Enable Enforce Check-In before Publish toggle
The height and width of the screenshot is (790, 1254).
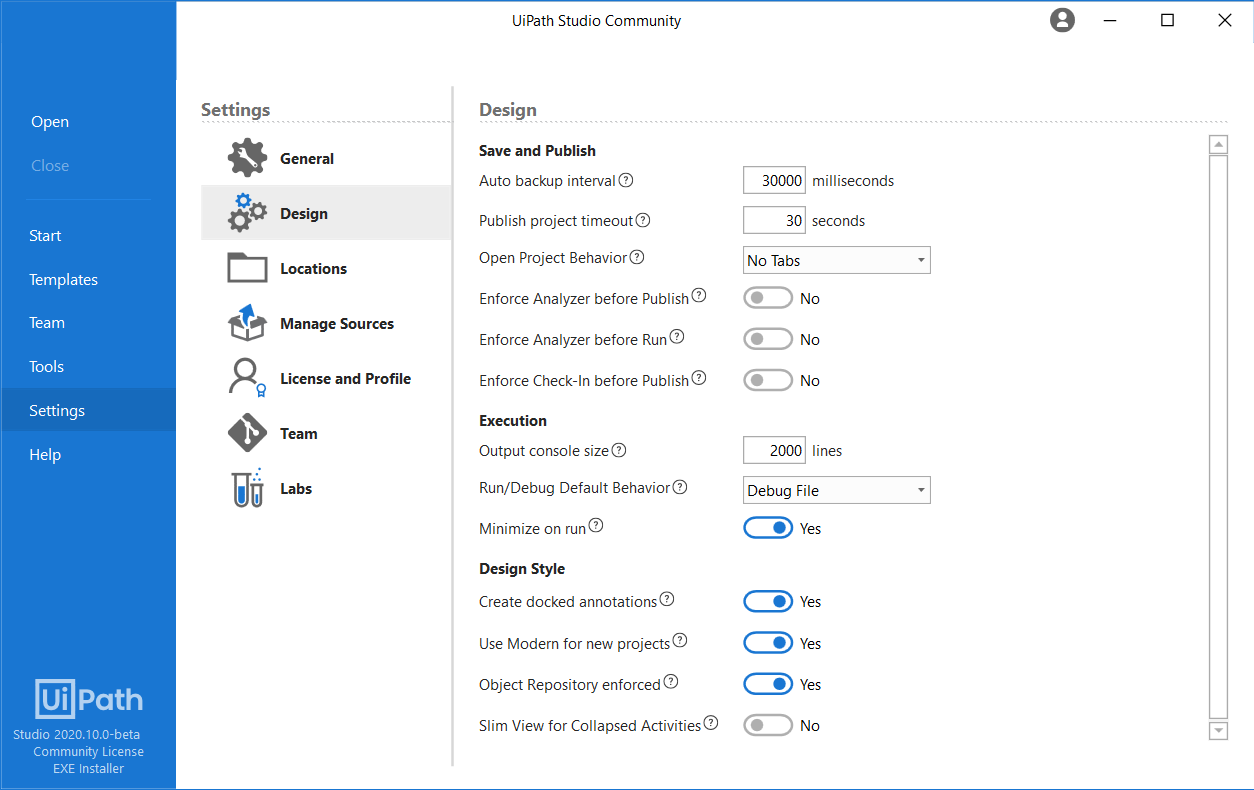pos(768,380)
